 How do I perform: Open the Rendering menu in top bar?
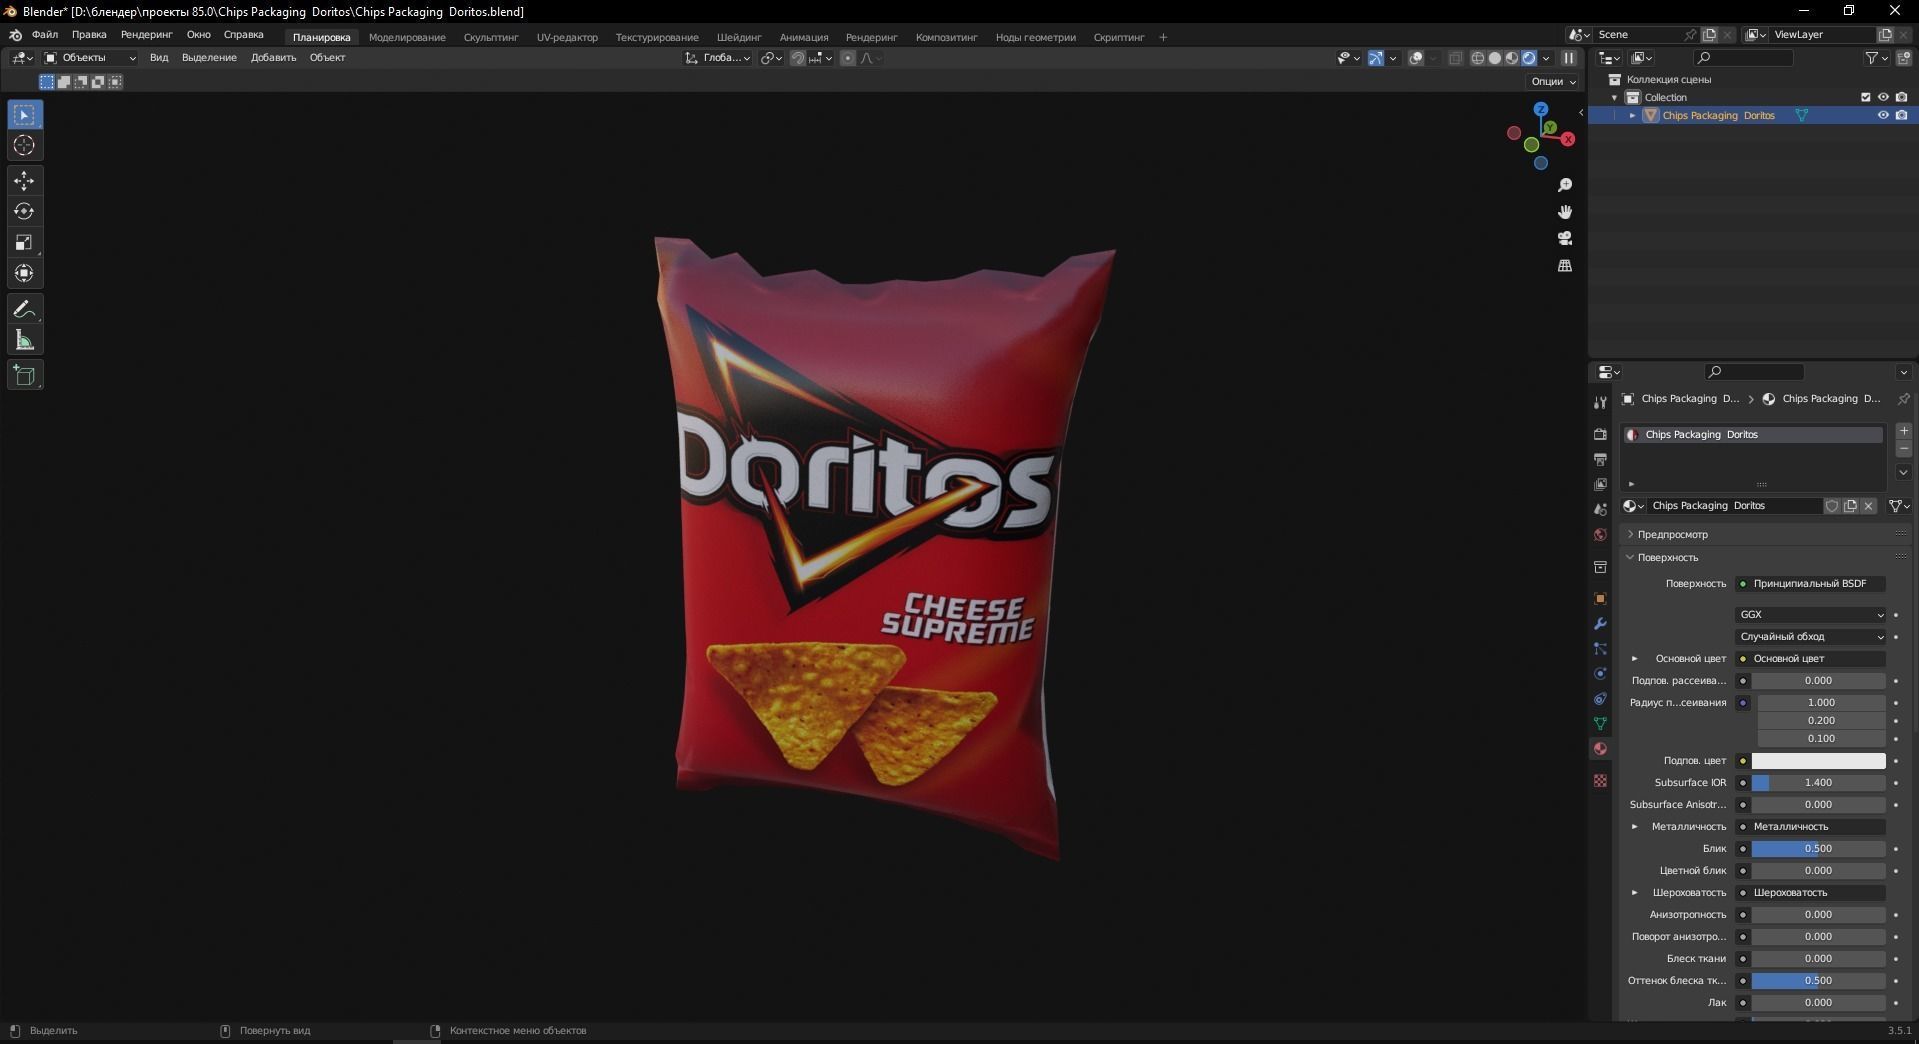(146, 34)
